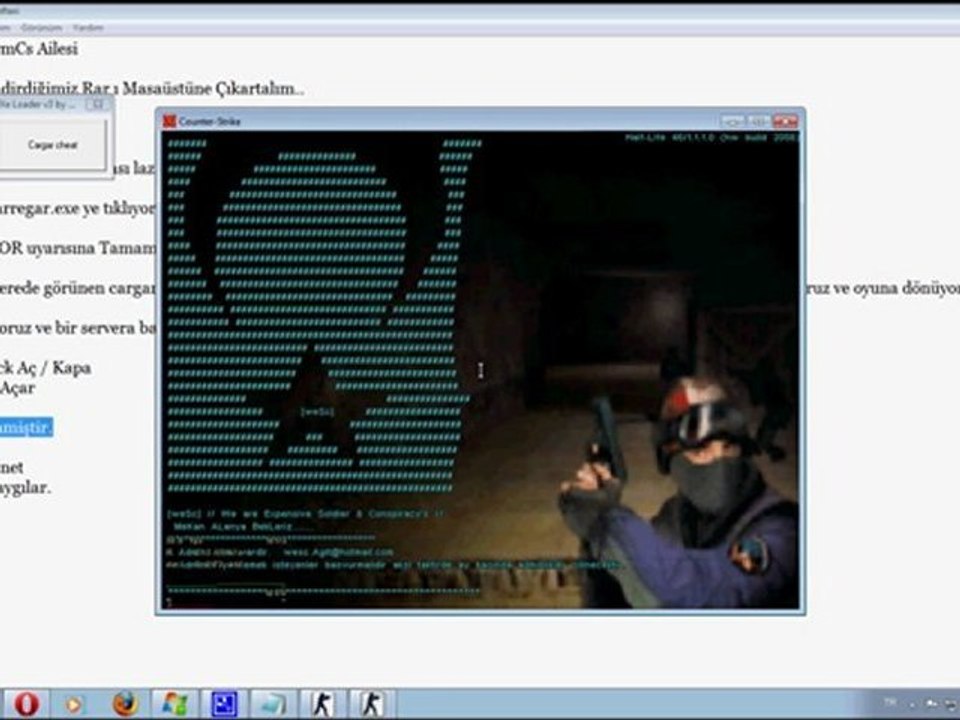Close the Loader v7 window

[97, 104]
